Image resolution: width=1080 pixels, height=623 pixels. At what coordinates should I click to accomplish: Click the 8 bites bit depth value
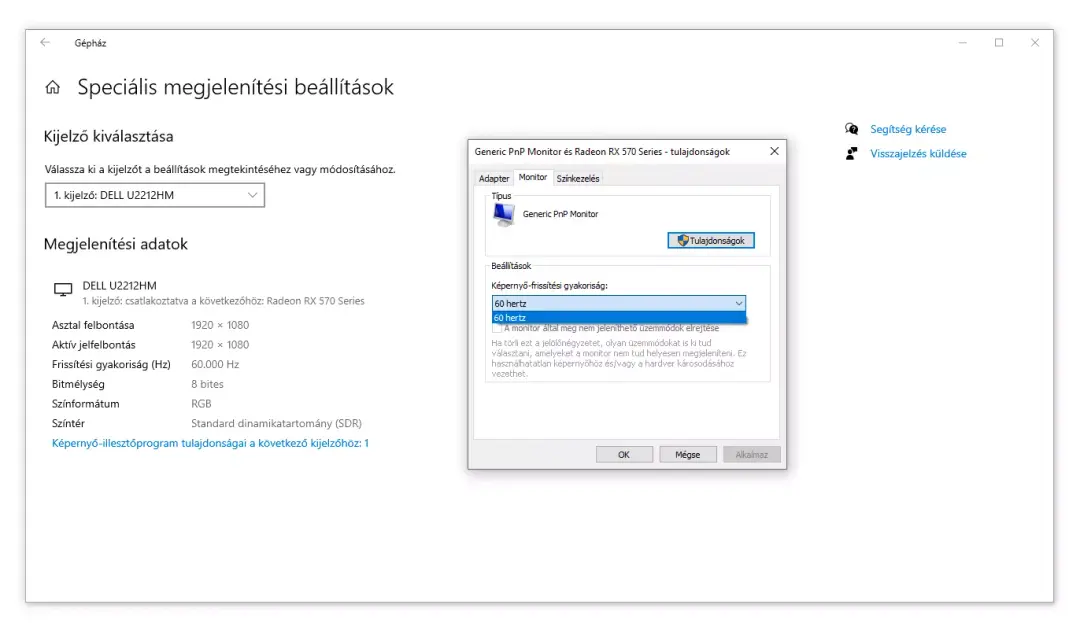pyautogui.click(x=207, y=384)
